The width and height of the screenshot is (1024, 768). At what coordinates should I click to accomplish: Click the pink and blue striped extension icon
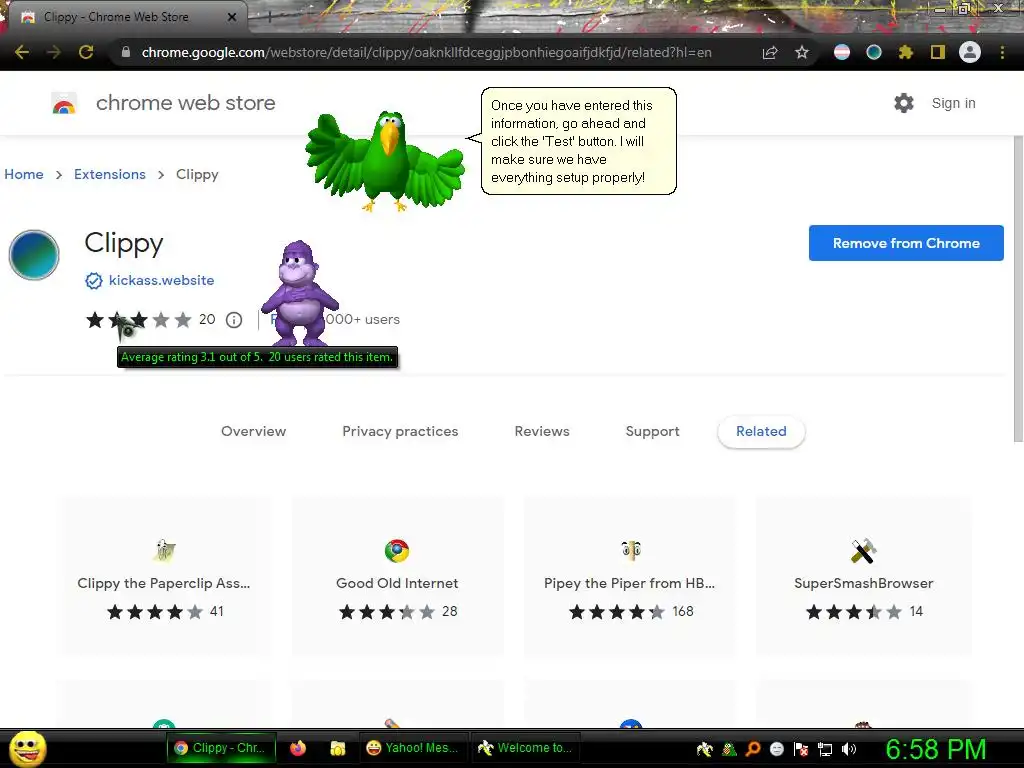click(842, 52)
